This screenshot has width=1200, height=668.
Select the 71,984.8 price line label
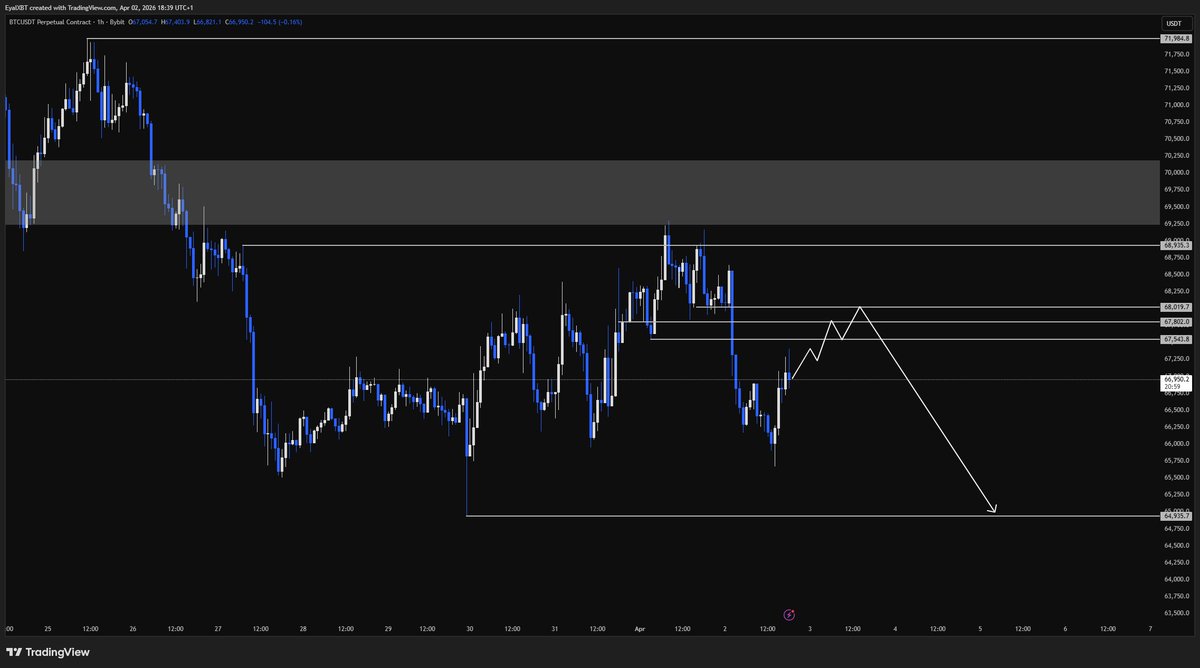coord(1176,38)
